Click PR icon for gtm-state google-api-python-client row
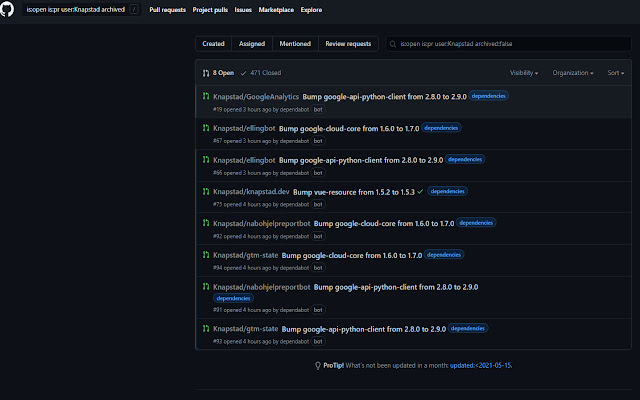Screen dimensions: 640x400 206,328
